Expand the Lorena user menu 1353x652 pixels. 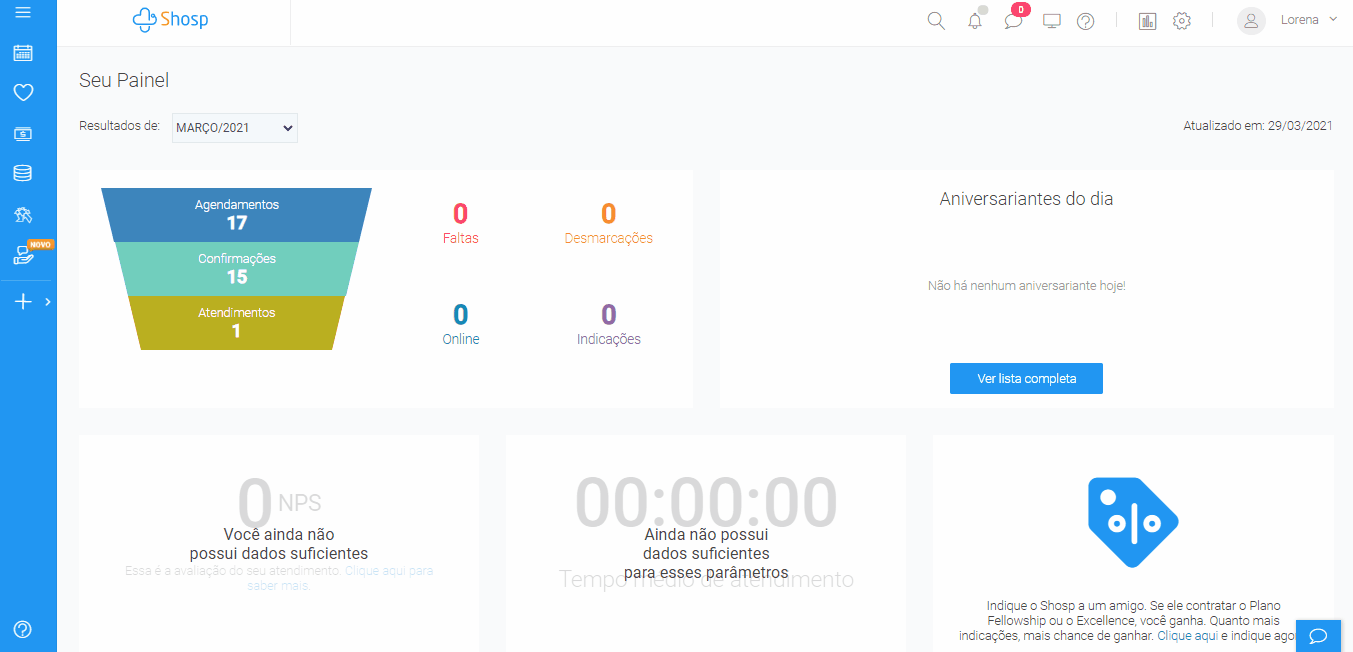pos(1308,20)
